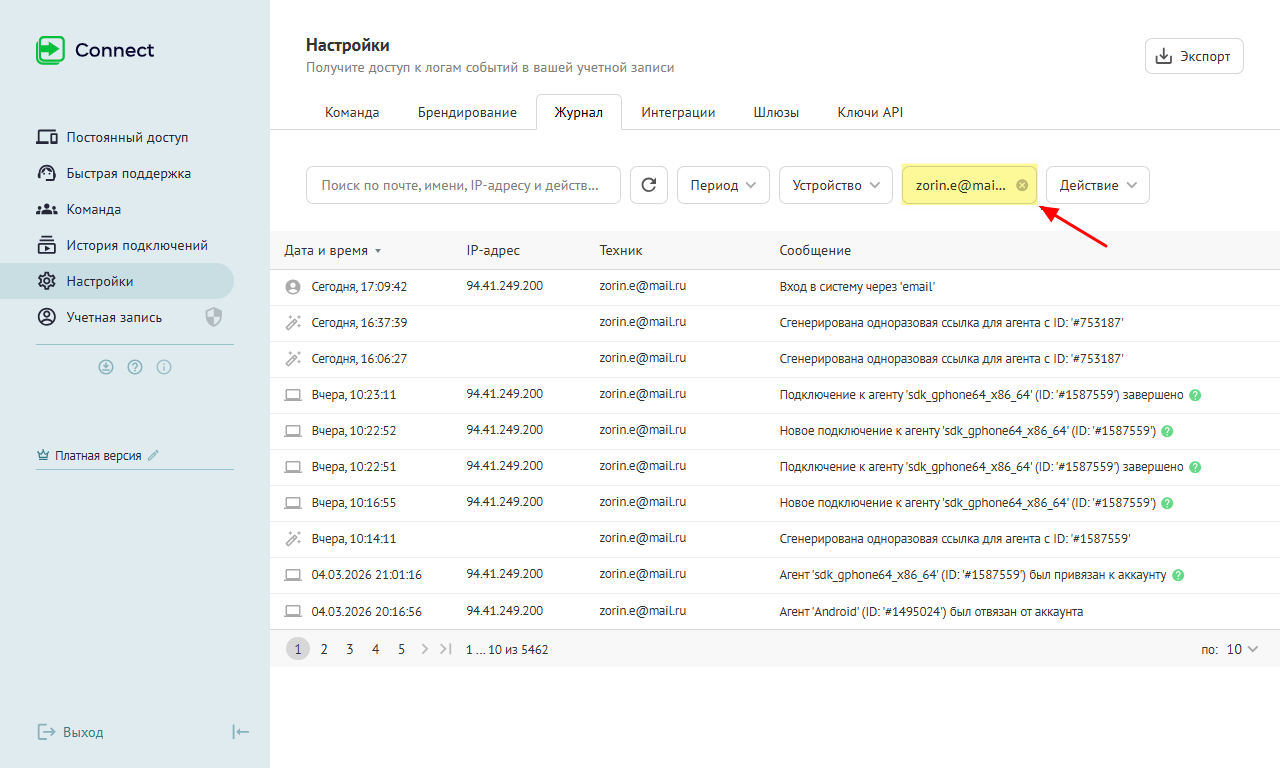
Task: Click the refresh log icon button
Action: [649, 185]
